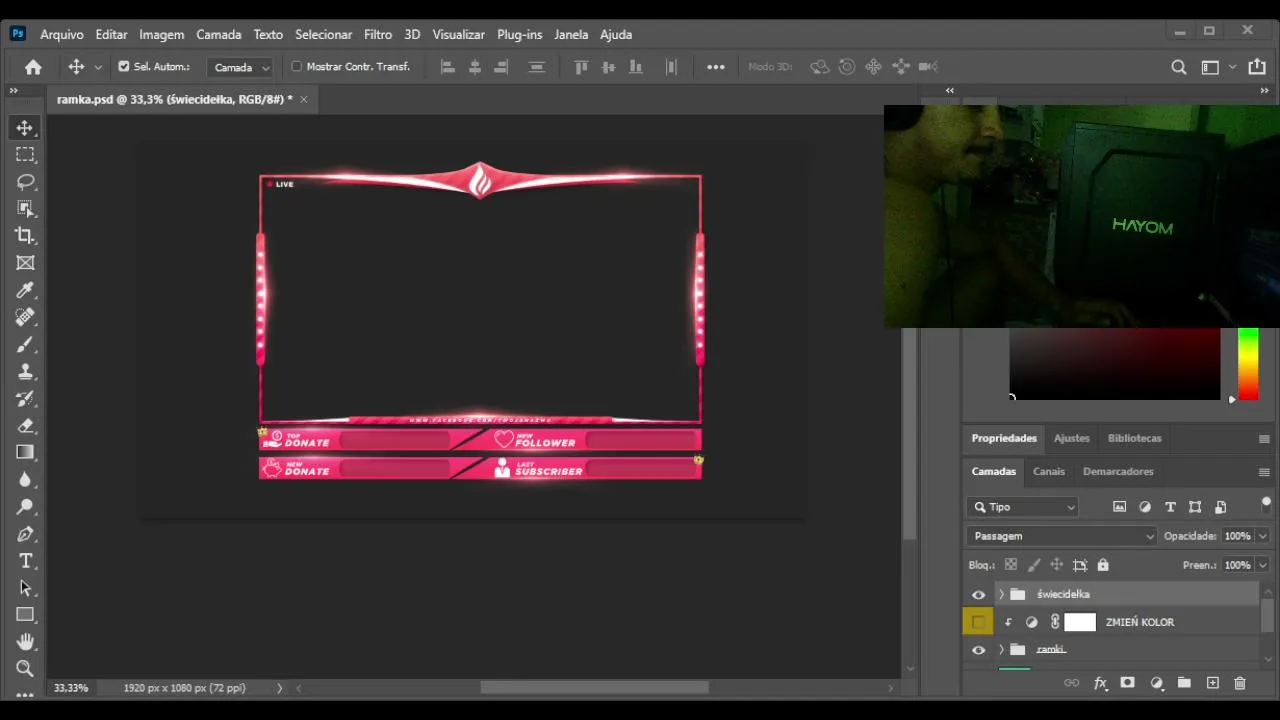Image resolution: width=1280 pixels, height=720 pixels.
Task: Select the Eraser tool
Action: [x=25, y=425]
